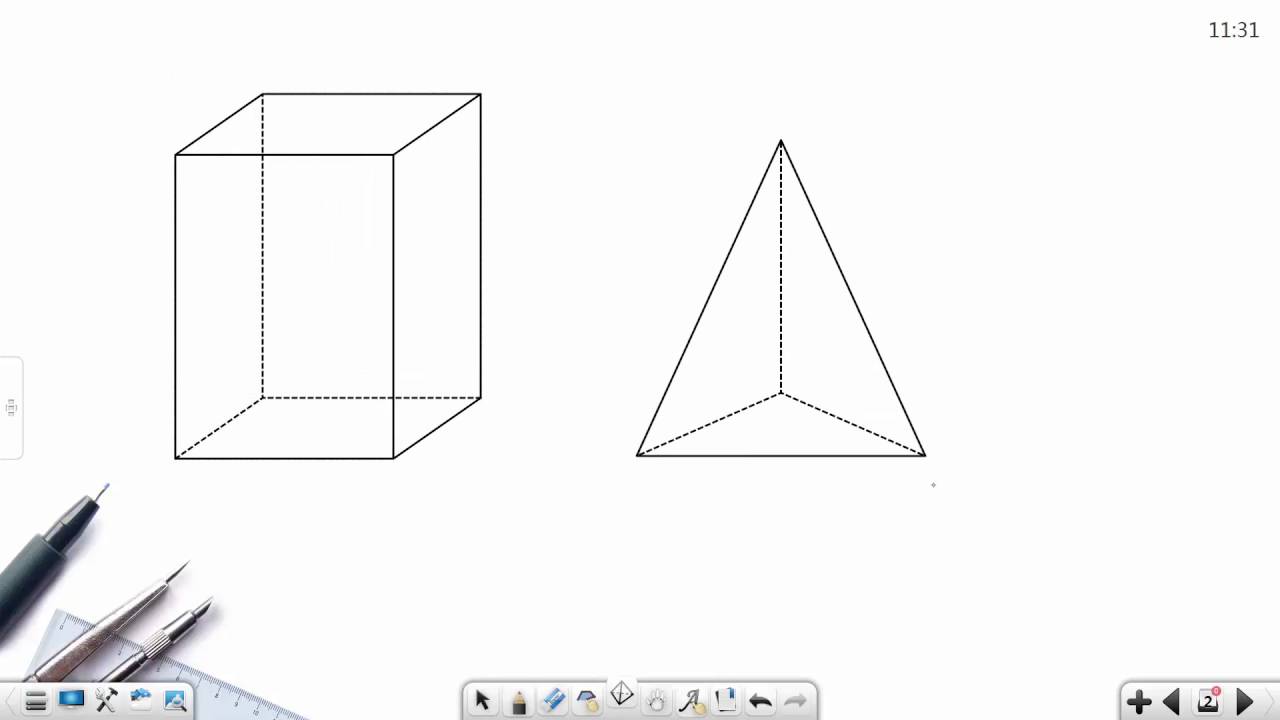This screenshot has width=1280, height=720.
Task: Select the pencil drawing tool
Action: pyautogui.click(x=518, y=702)
